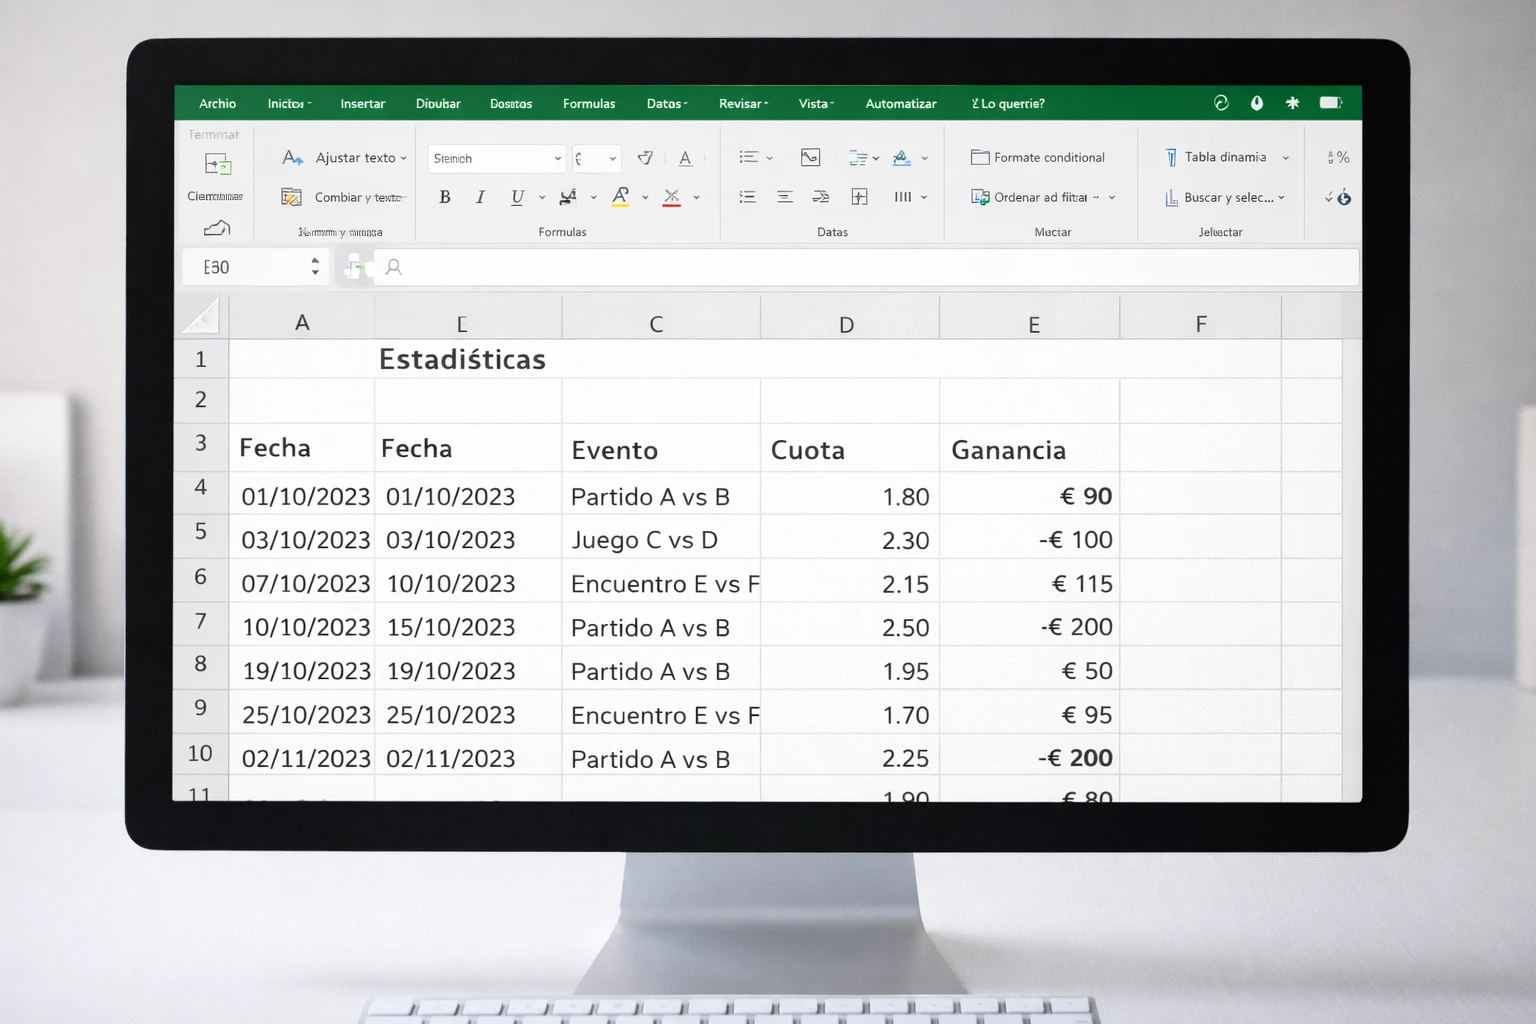Click the insert cell plus icon
The width and height of the screenshot is (1536, 1024).
(859, 197)
